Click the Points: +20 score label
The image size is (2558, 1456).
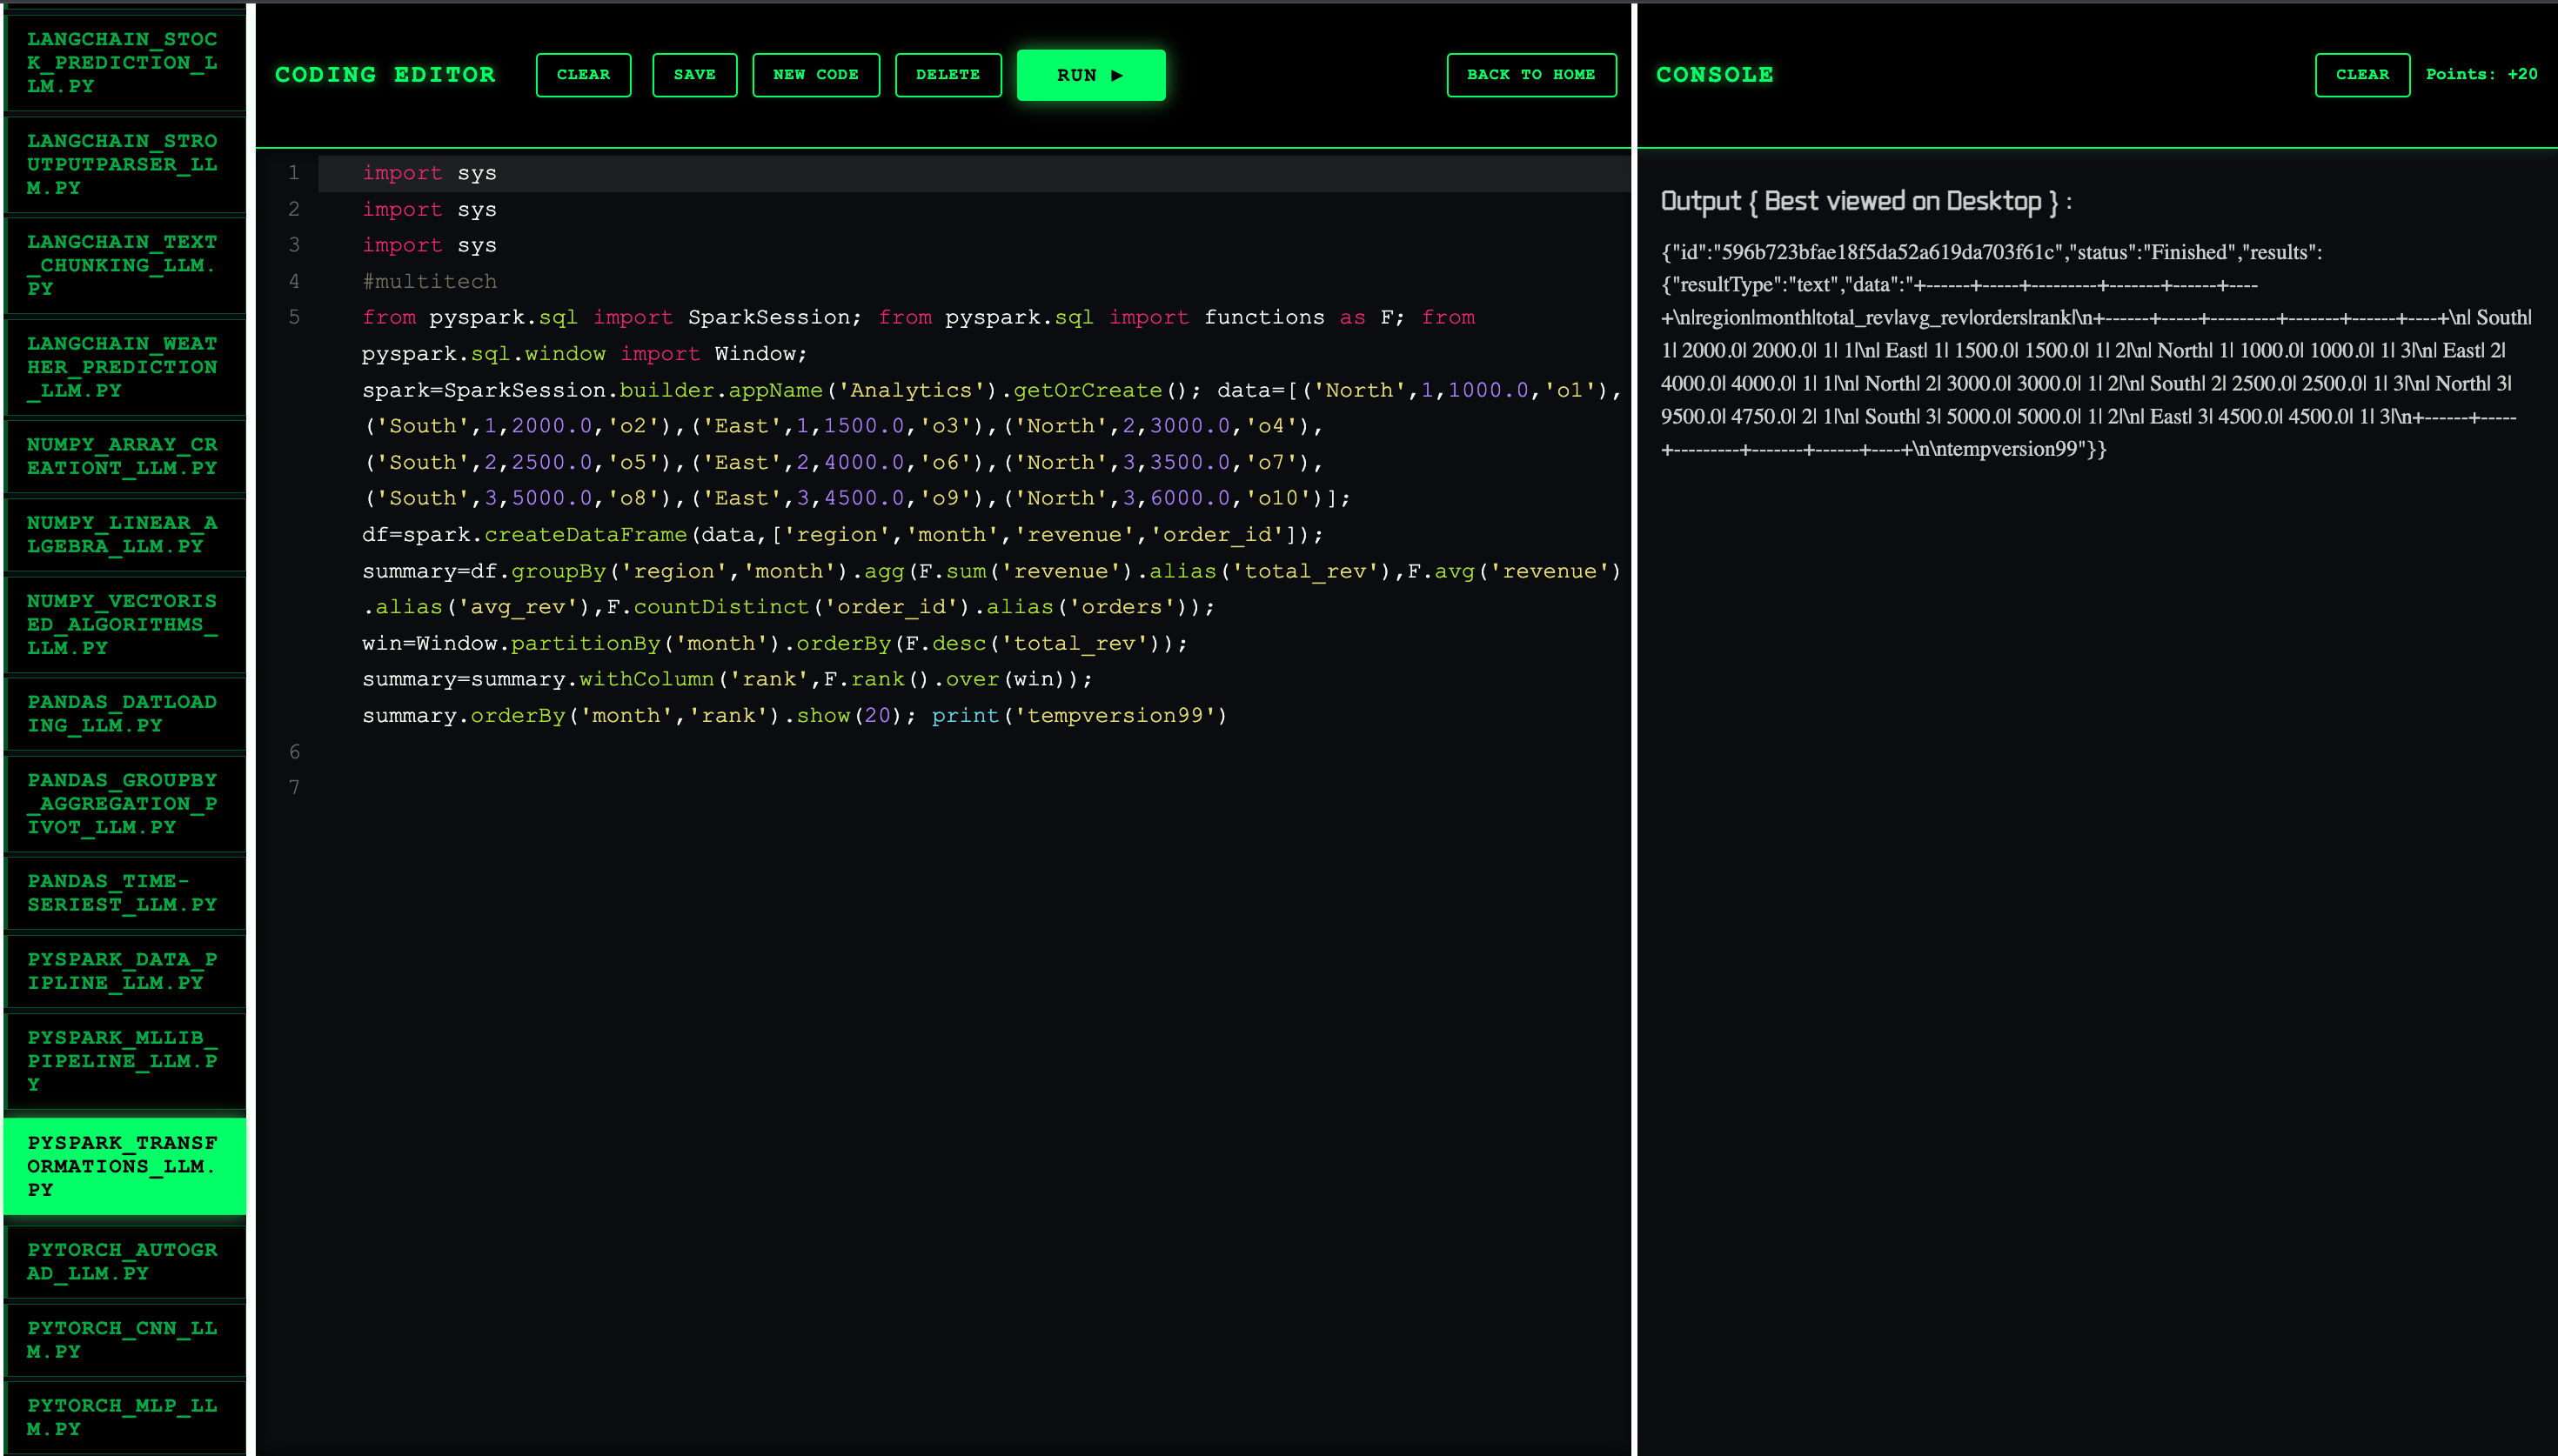(x=2481, y=75)
